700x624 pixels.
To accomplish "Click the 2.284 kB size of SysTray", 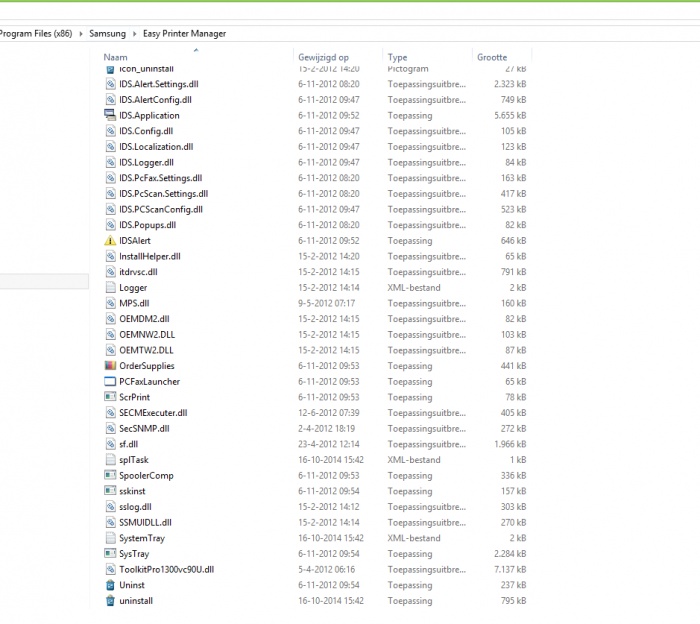I will tap(510, 553).
